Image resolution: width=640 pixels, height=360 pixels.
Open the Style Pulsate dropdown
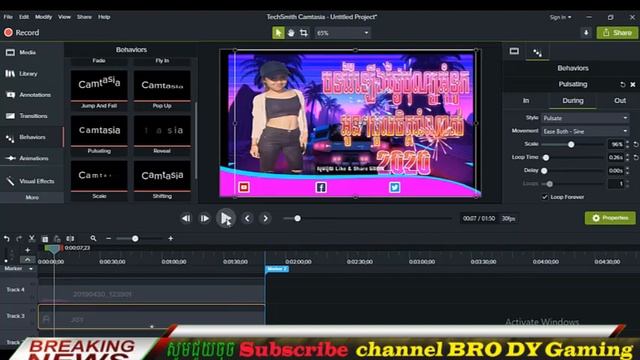[x=585, y=118]
